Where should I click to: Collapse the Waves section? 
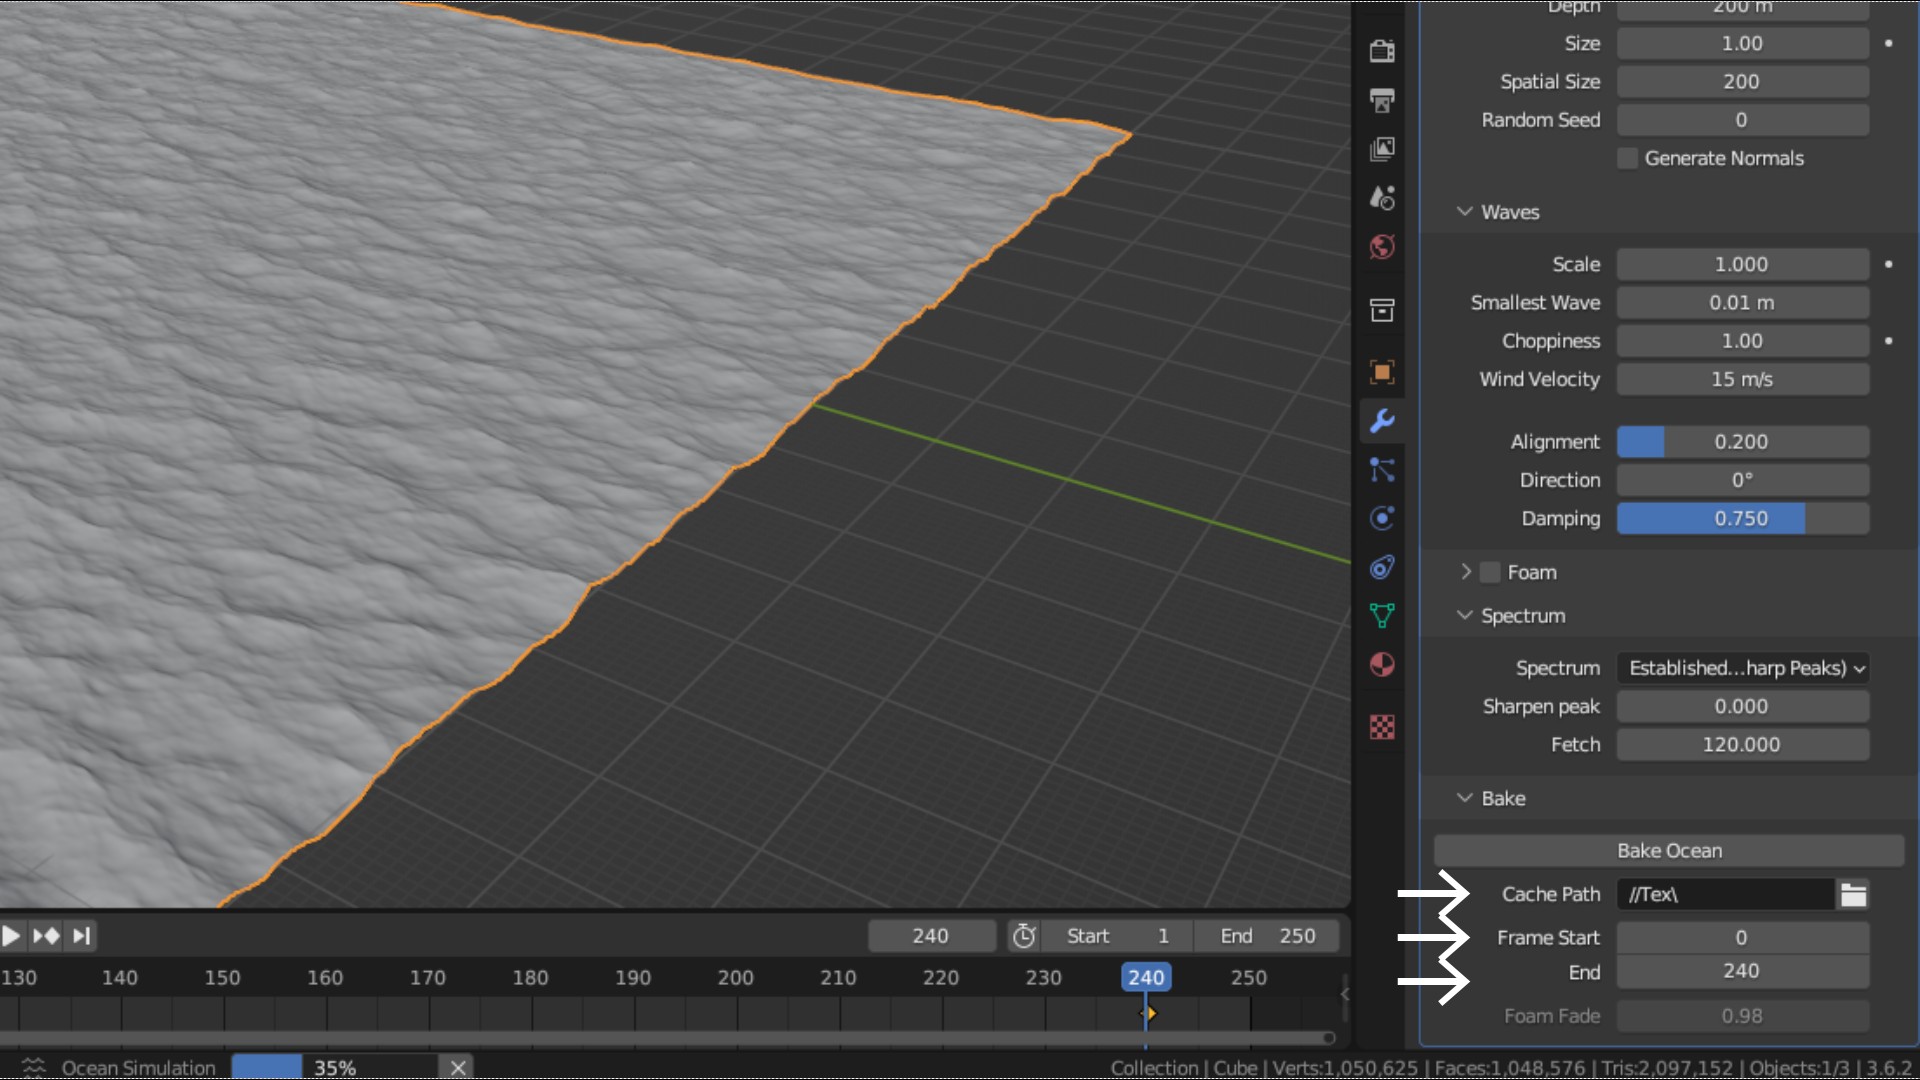coord(1465,212)
